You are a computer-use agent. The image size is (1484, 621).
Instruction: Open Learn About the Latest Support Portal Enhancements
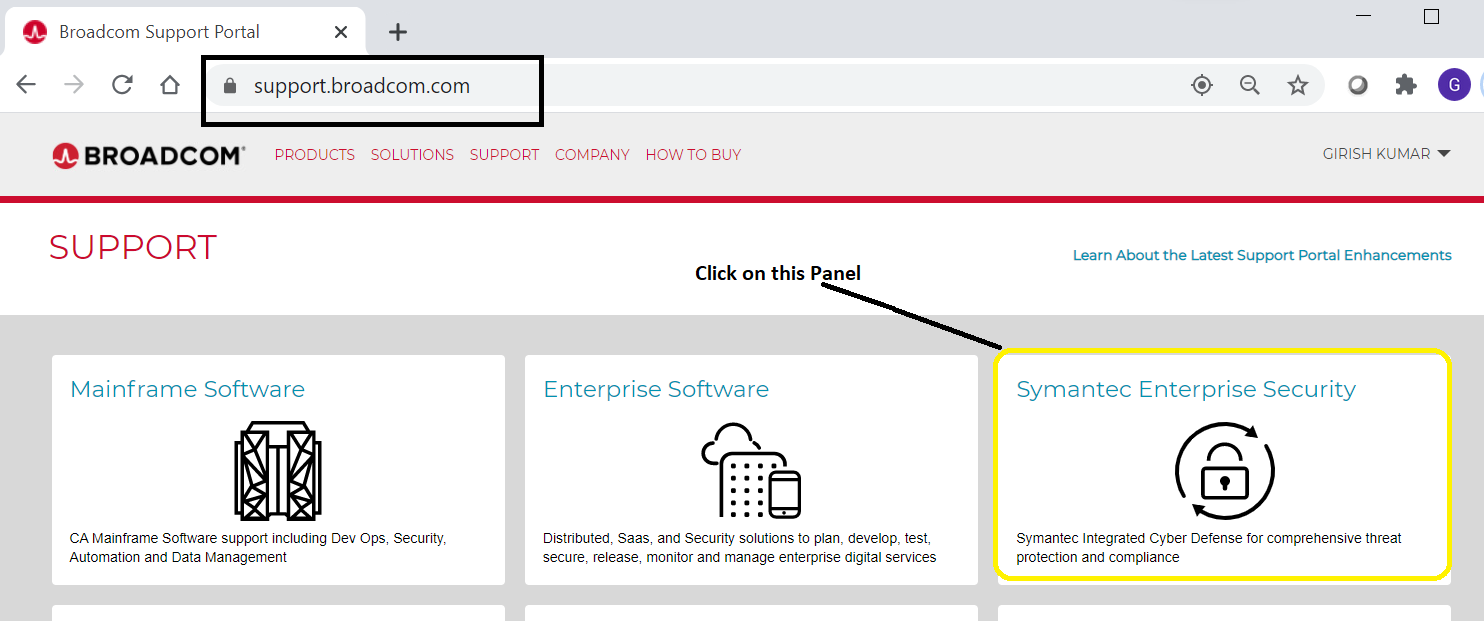(1262, 255)
